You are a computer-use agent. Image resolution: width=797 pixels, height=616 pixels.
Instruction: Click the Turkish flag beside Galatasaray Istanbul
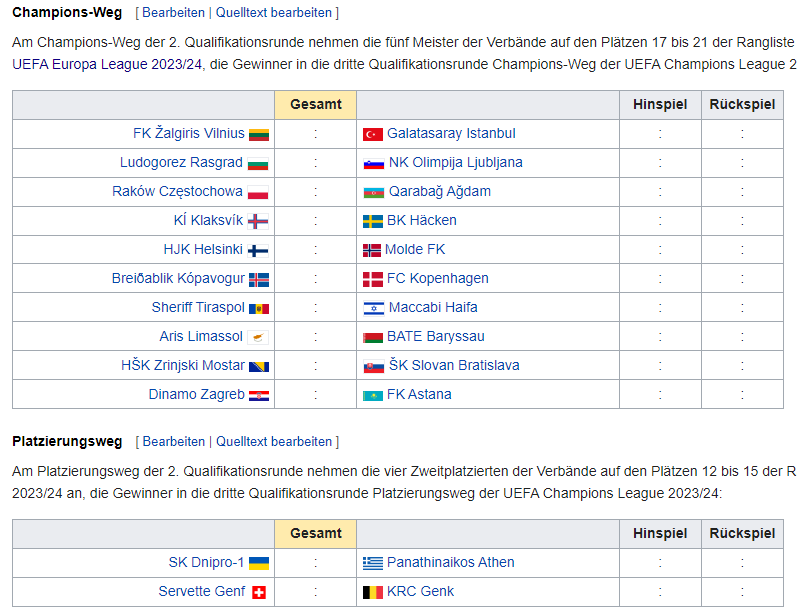(373, 134)
